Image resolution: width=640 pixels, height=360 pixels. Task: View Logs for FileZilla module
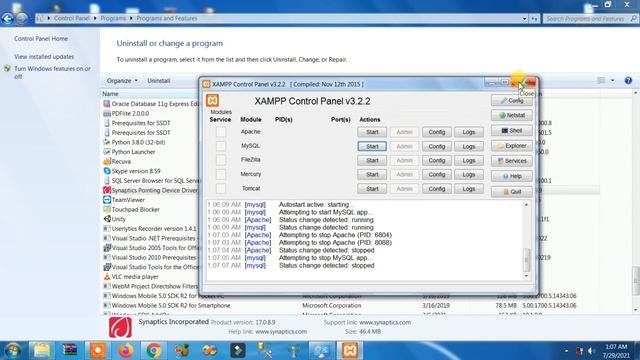pyautogui.click(x=469, y=160)
